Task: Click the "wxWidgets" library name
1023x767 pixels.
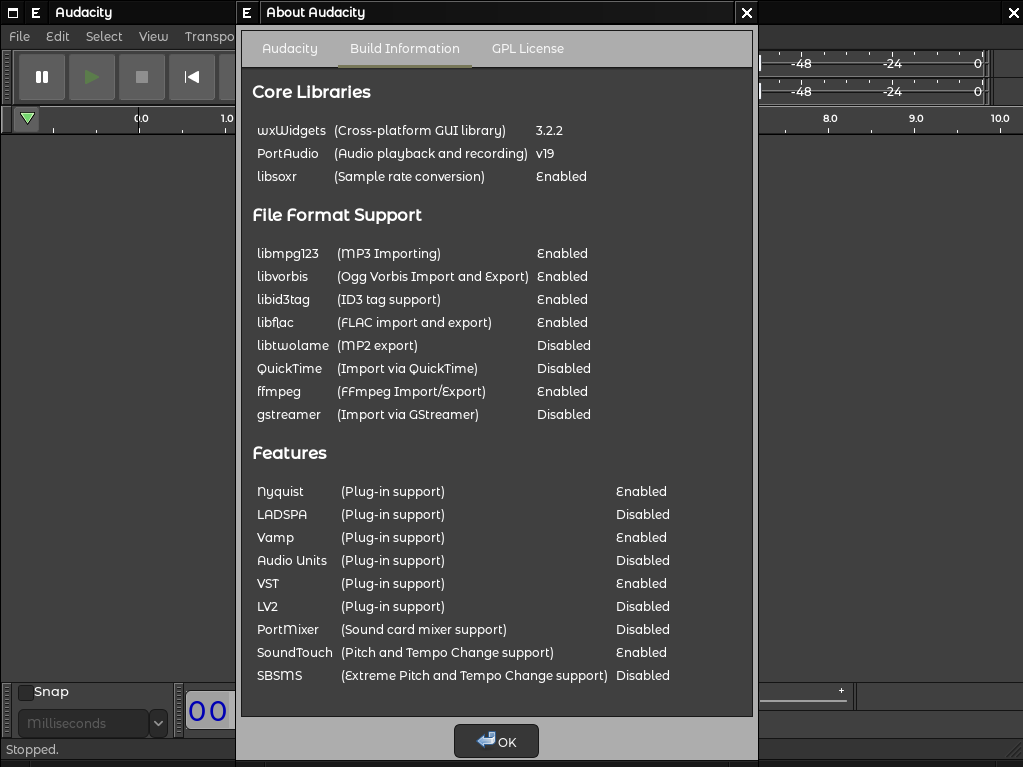Action: [x=291, y=130]
